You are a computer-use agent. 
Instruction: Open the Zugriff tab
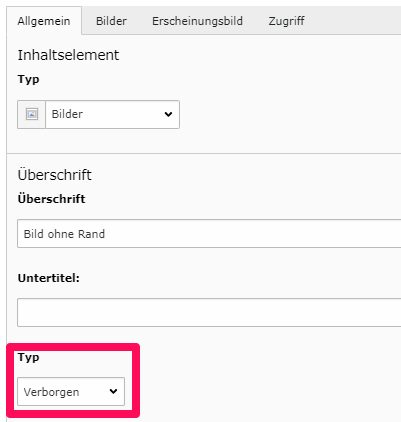click(286, 21)
